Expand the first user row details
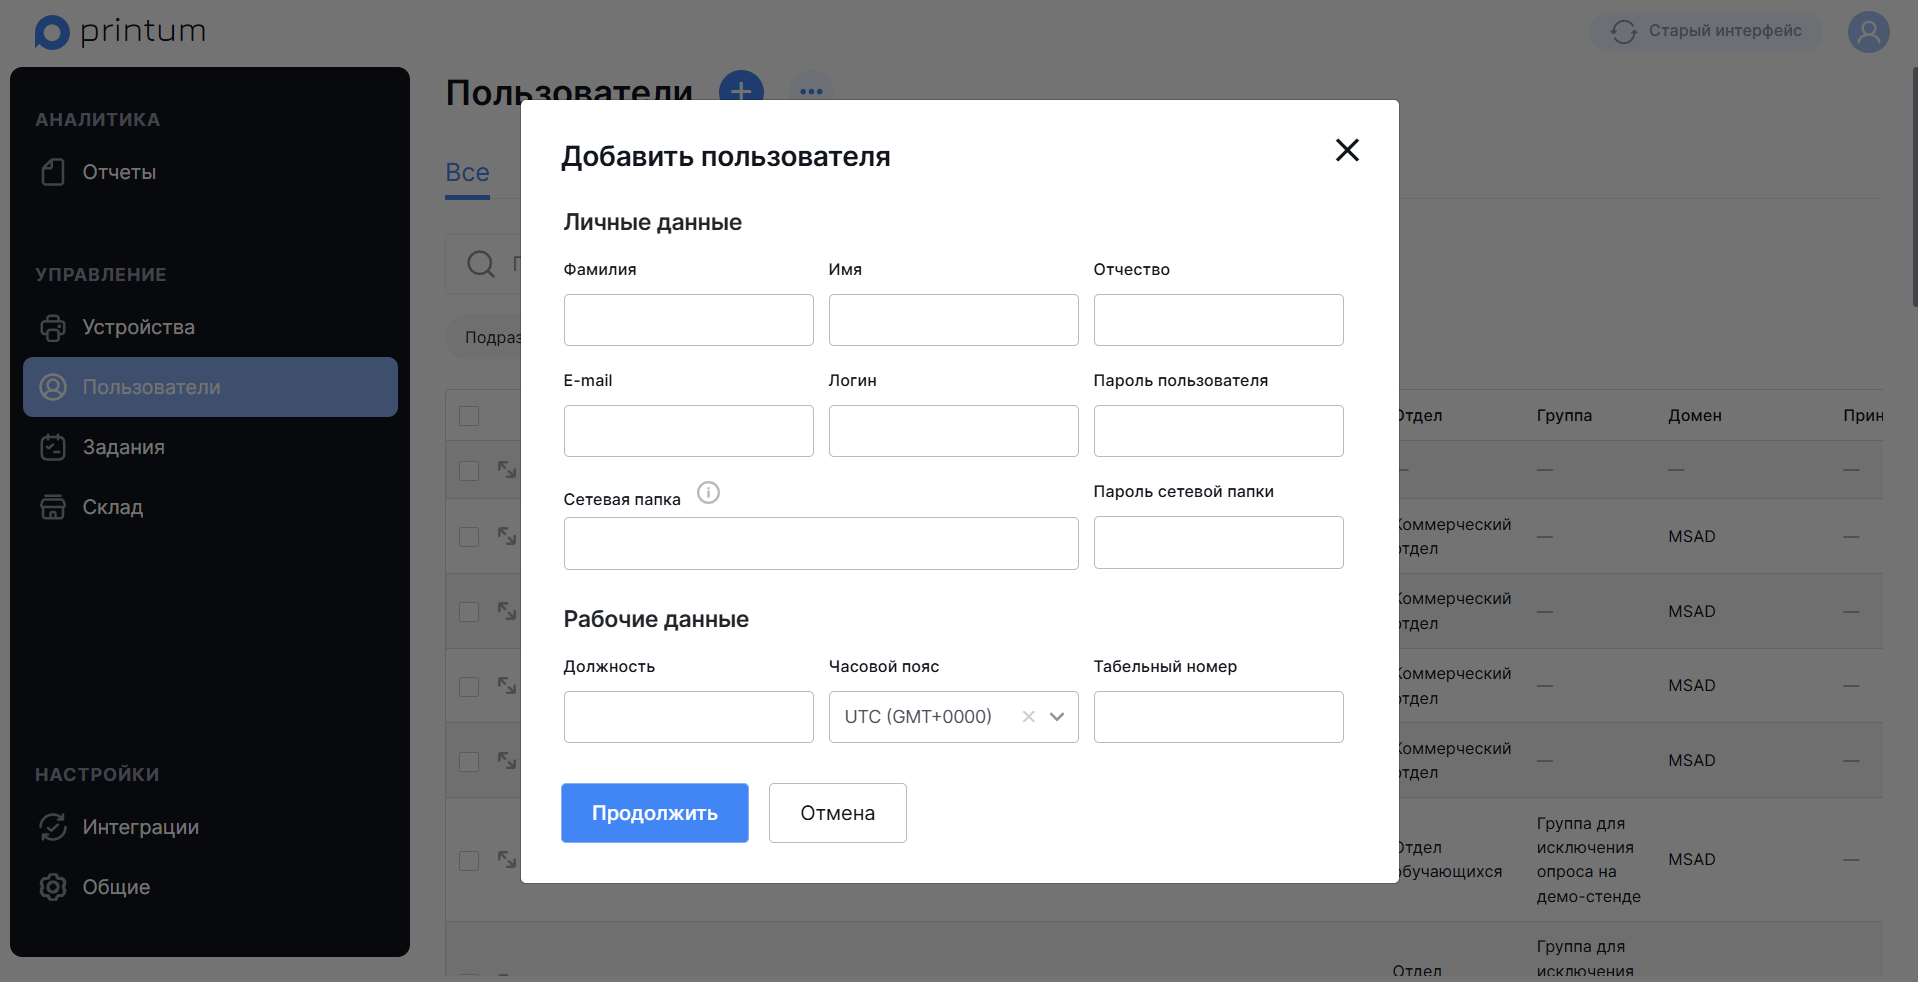 coord(507,470)
